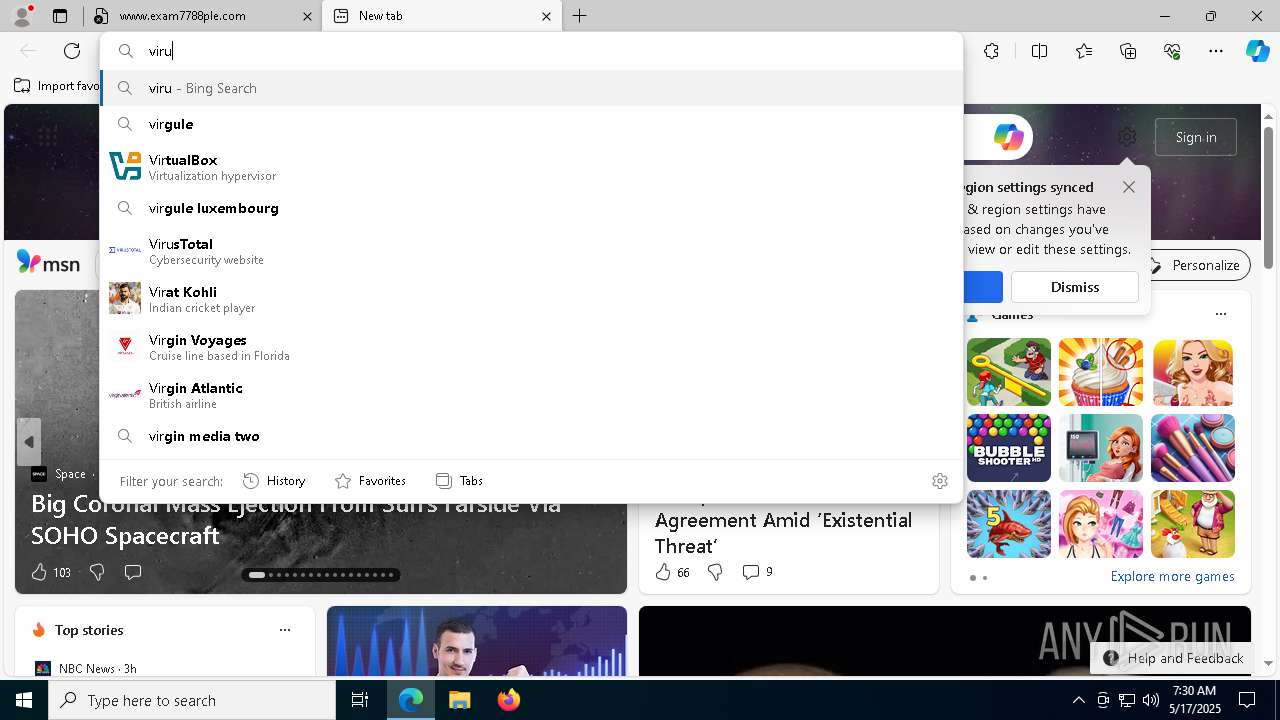Pick 'virgin media two' suggestion
The width and height of the screenshot is (1280, 720).
[x=531, y=436]
